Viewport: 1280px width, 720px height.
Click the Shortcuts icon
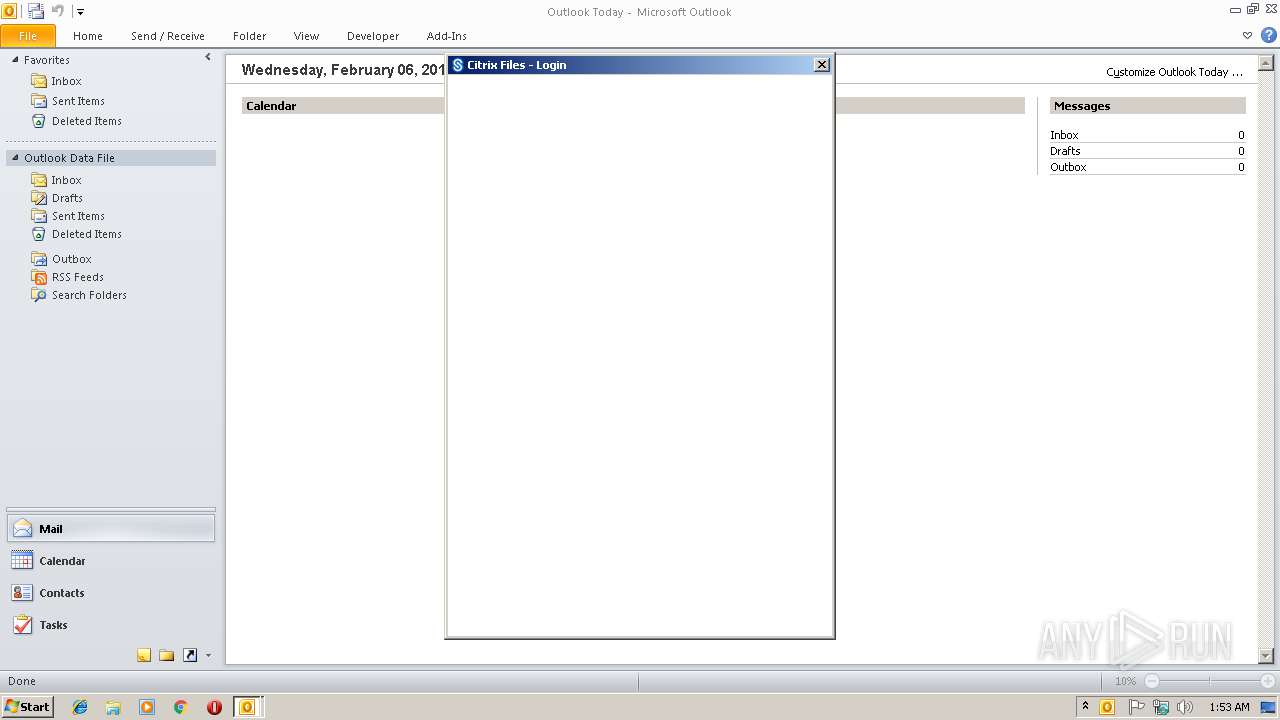click(x=190, y=655)
